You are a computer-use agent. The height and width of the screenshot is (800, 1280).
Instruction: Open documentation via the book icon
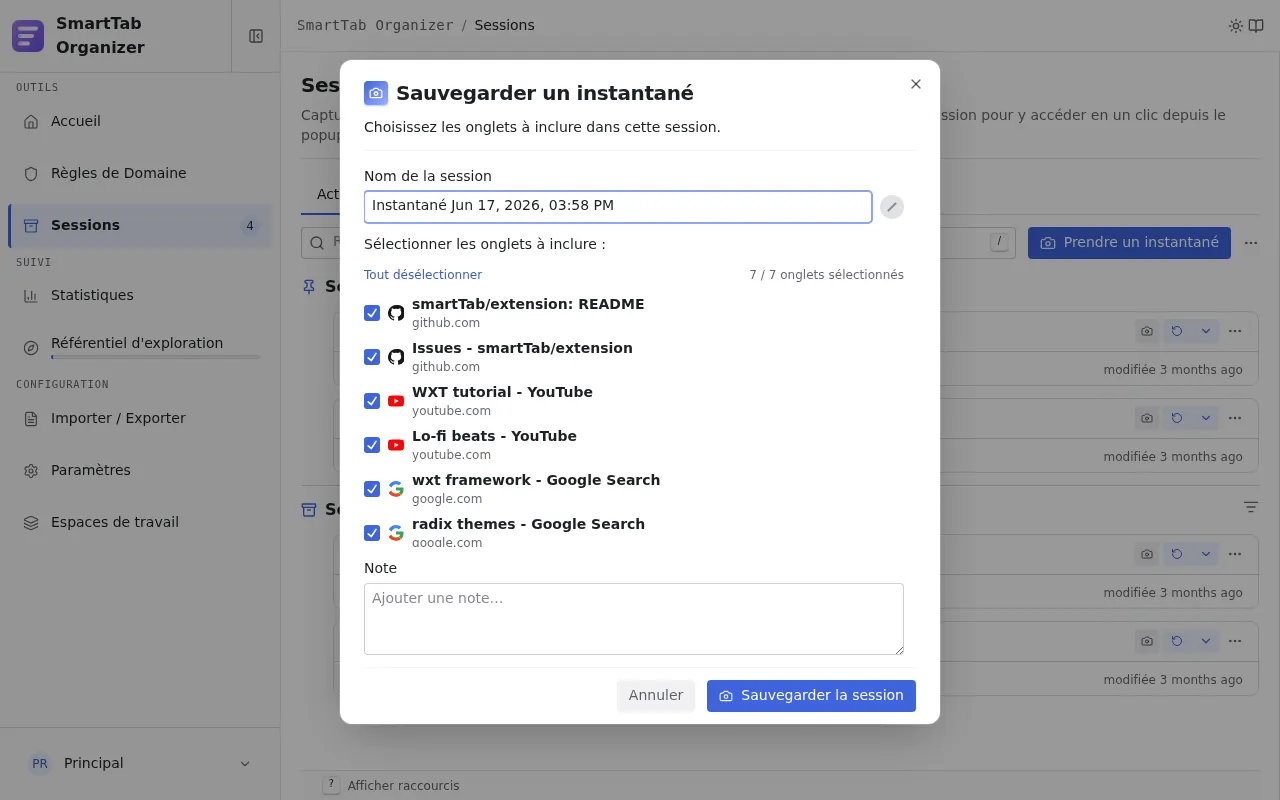click(x=1256, y=26)
